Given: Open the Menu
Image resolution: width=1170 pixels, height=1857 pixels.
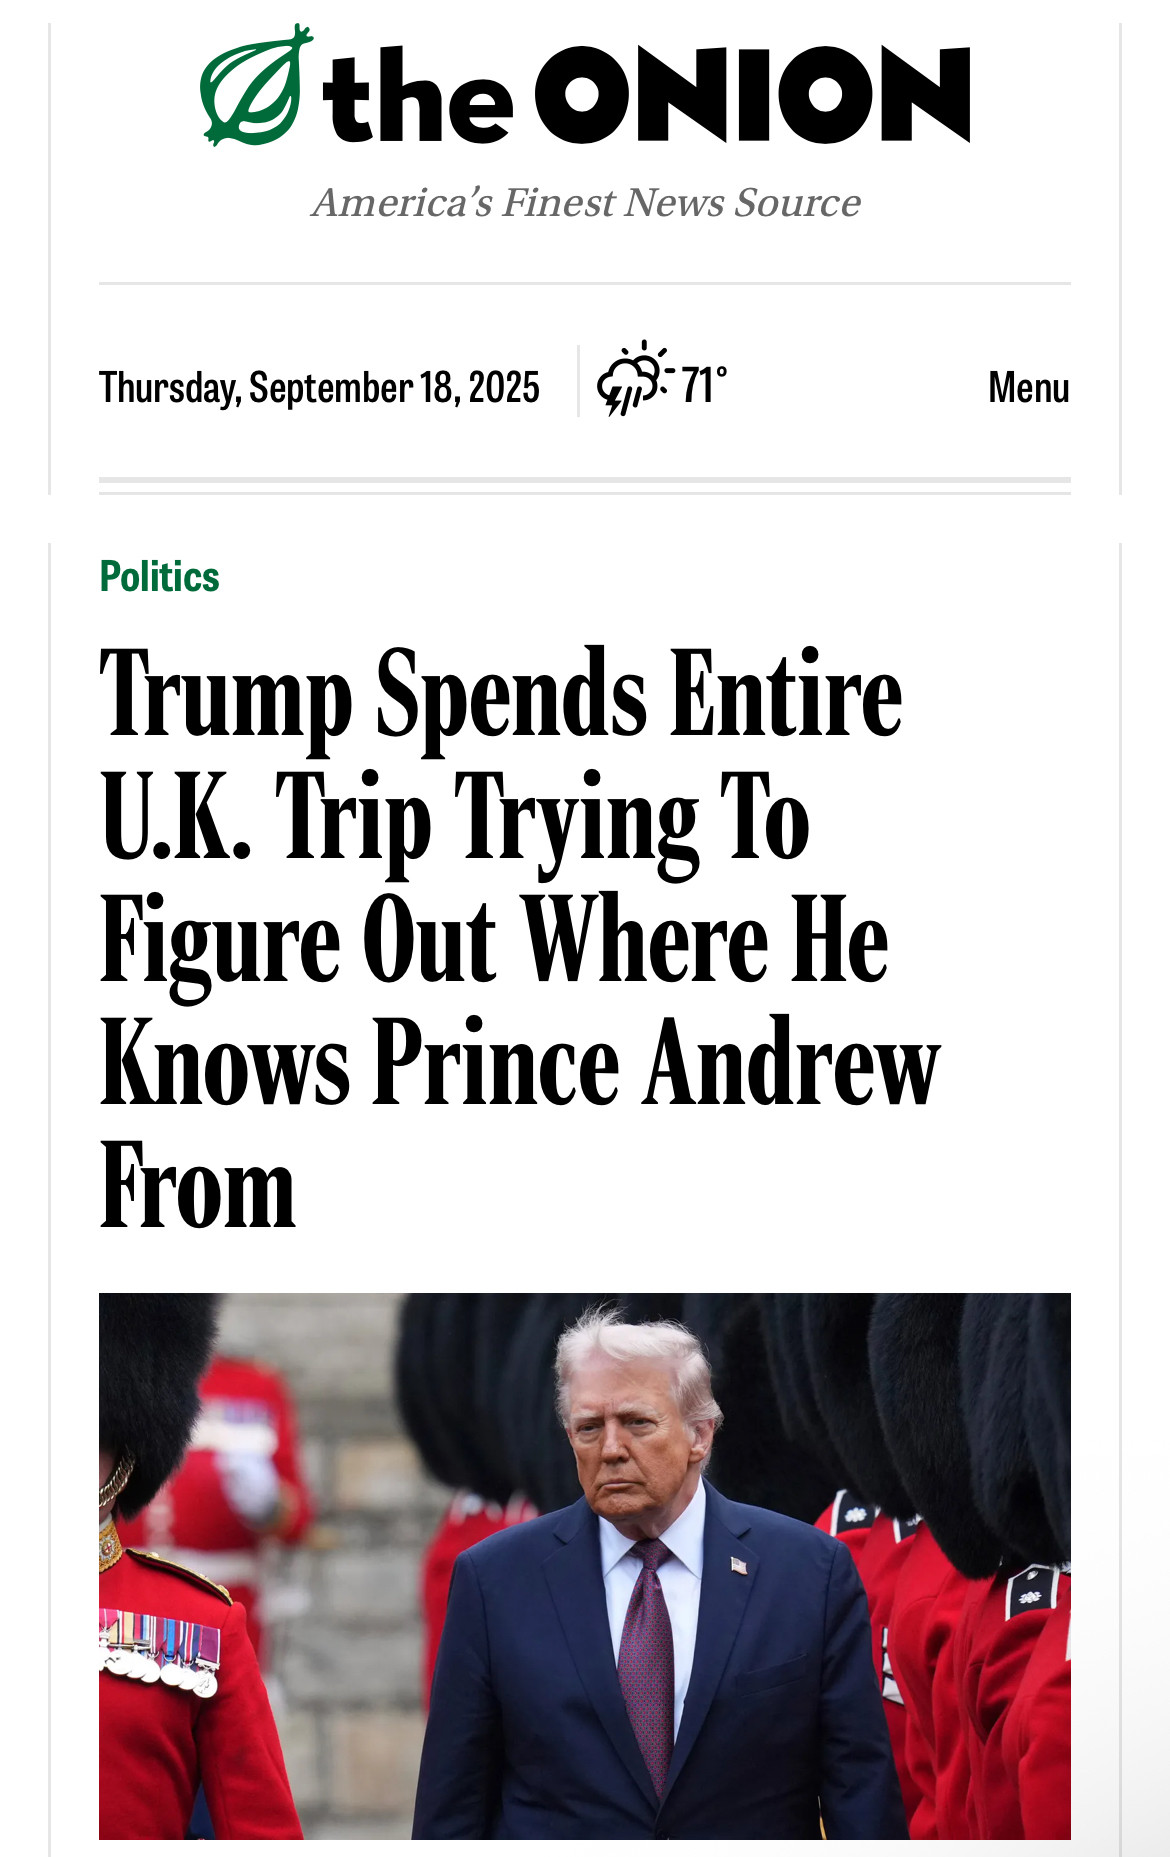Looking at the screenshot, I should 1029,387.
